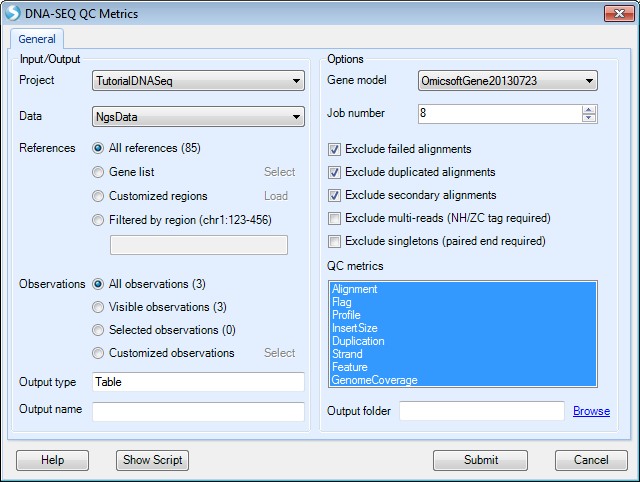Select Flag in QC metrics list
The height and width of the screenshot is (482, 640).
tap(463, 302)
